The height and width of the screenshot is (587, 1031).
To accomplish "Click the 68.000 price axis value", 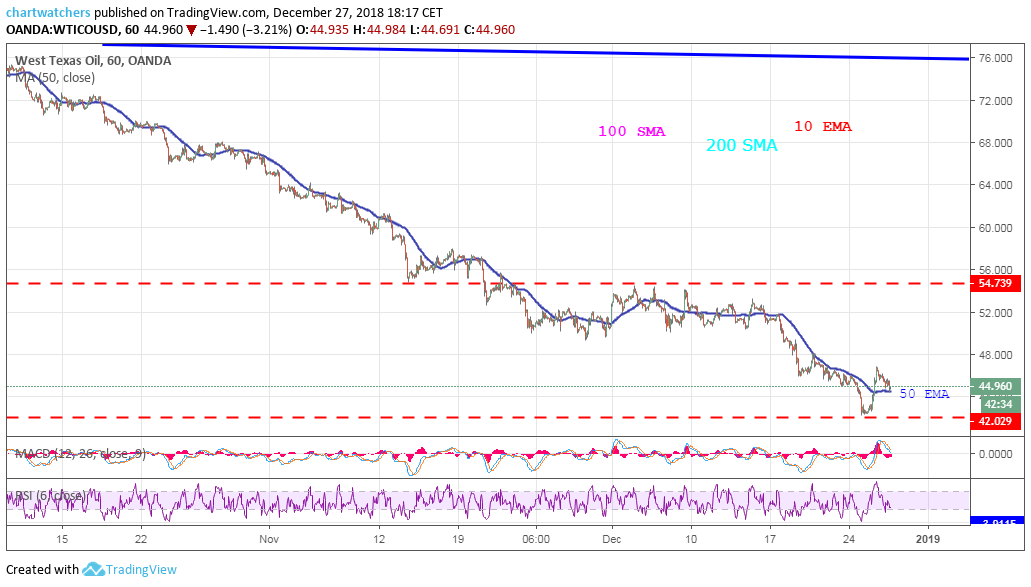I will tap(995, 143).
